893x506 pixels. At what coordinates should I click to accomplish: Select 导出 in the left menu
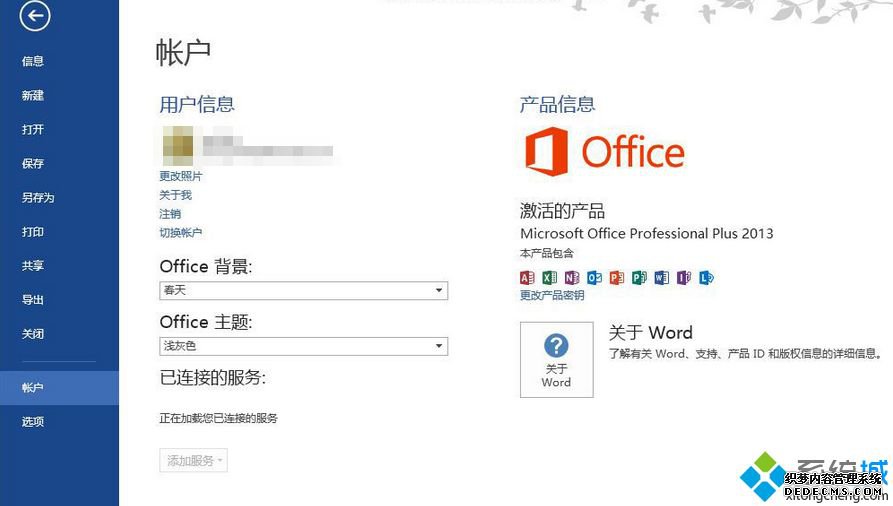(x=33, y=300)
